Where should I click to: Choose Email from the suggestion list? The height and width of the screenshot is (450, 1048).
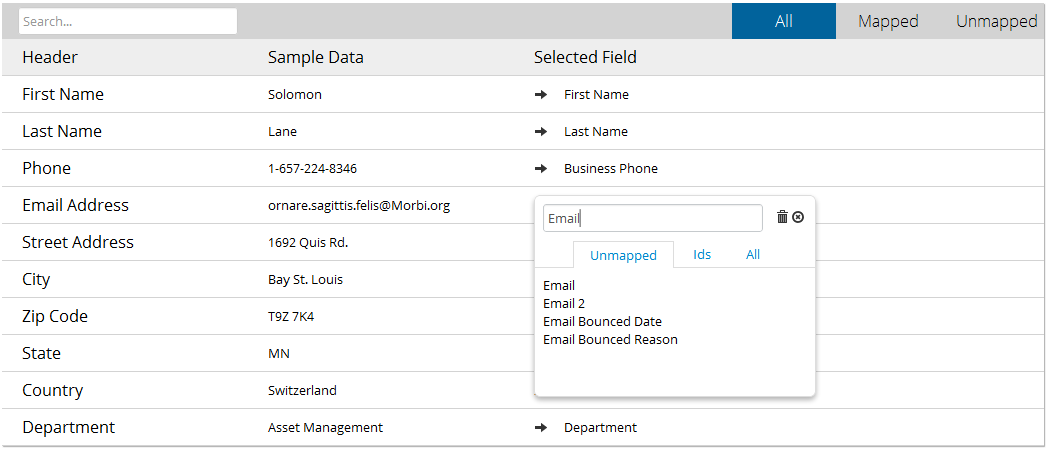click(559, 286)
